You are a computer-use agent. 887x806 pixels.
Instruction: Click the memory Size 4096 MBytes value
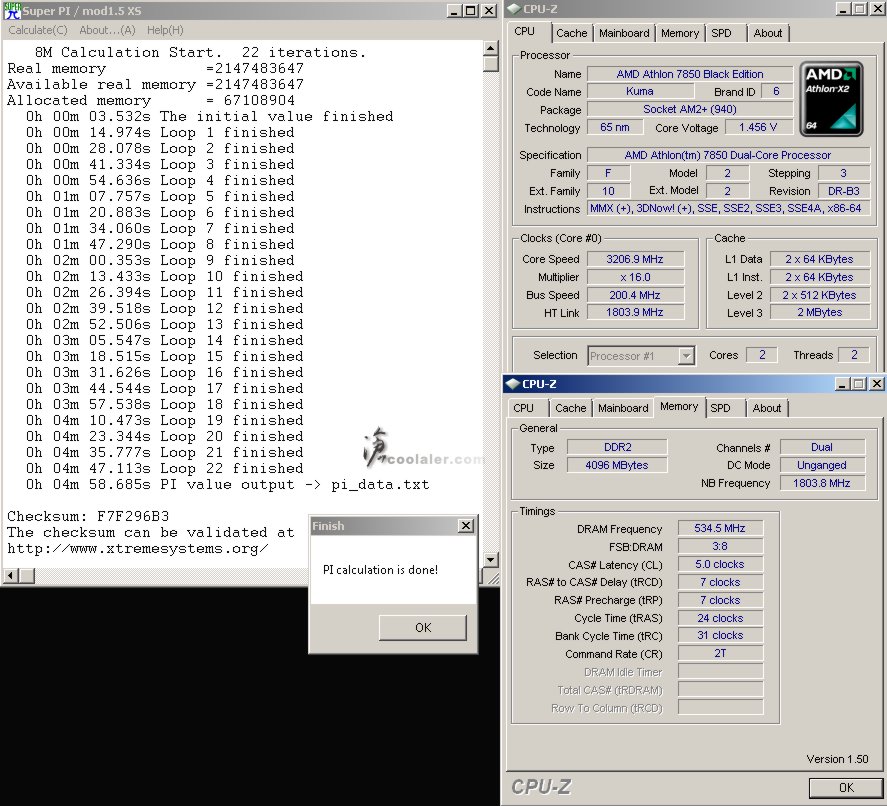pos(617,465)
